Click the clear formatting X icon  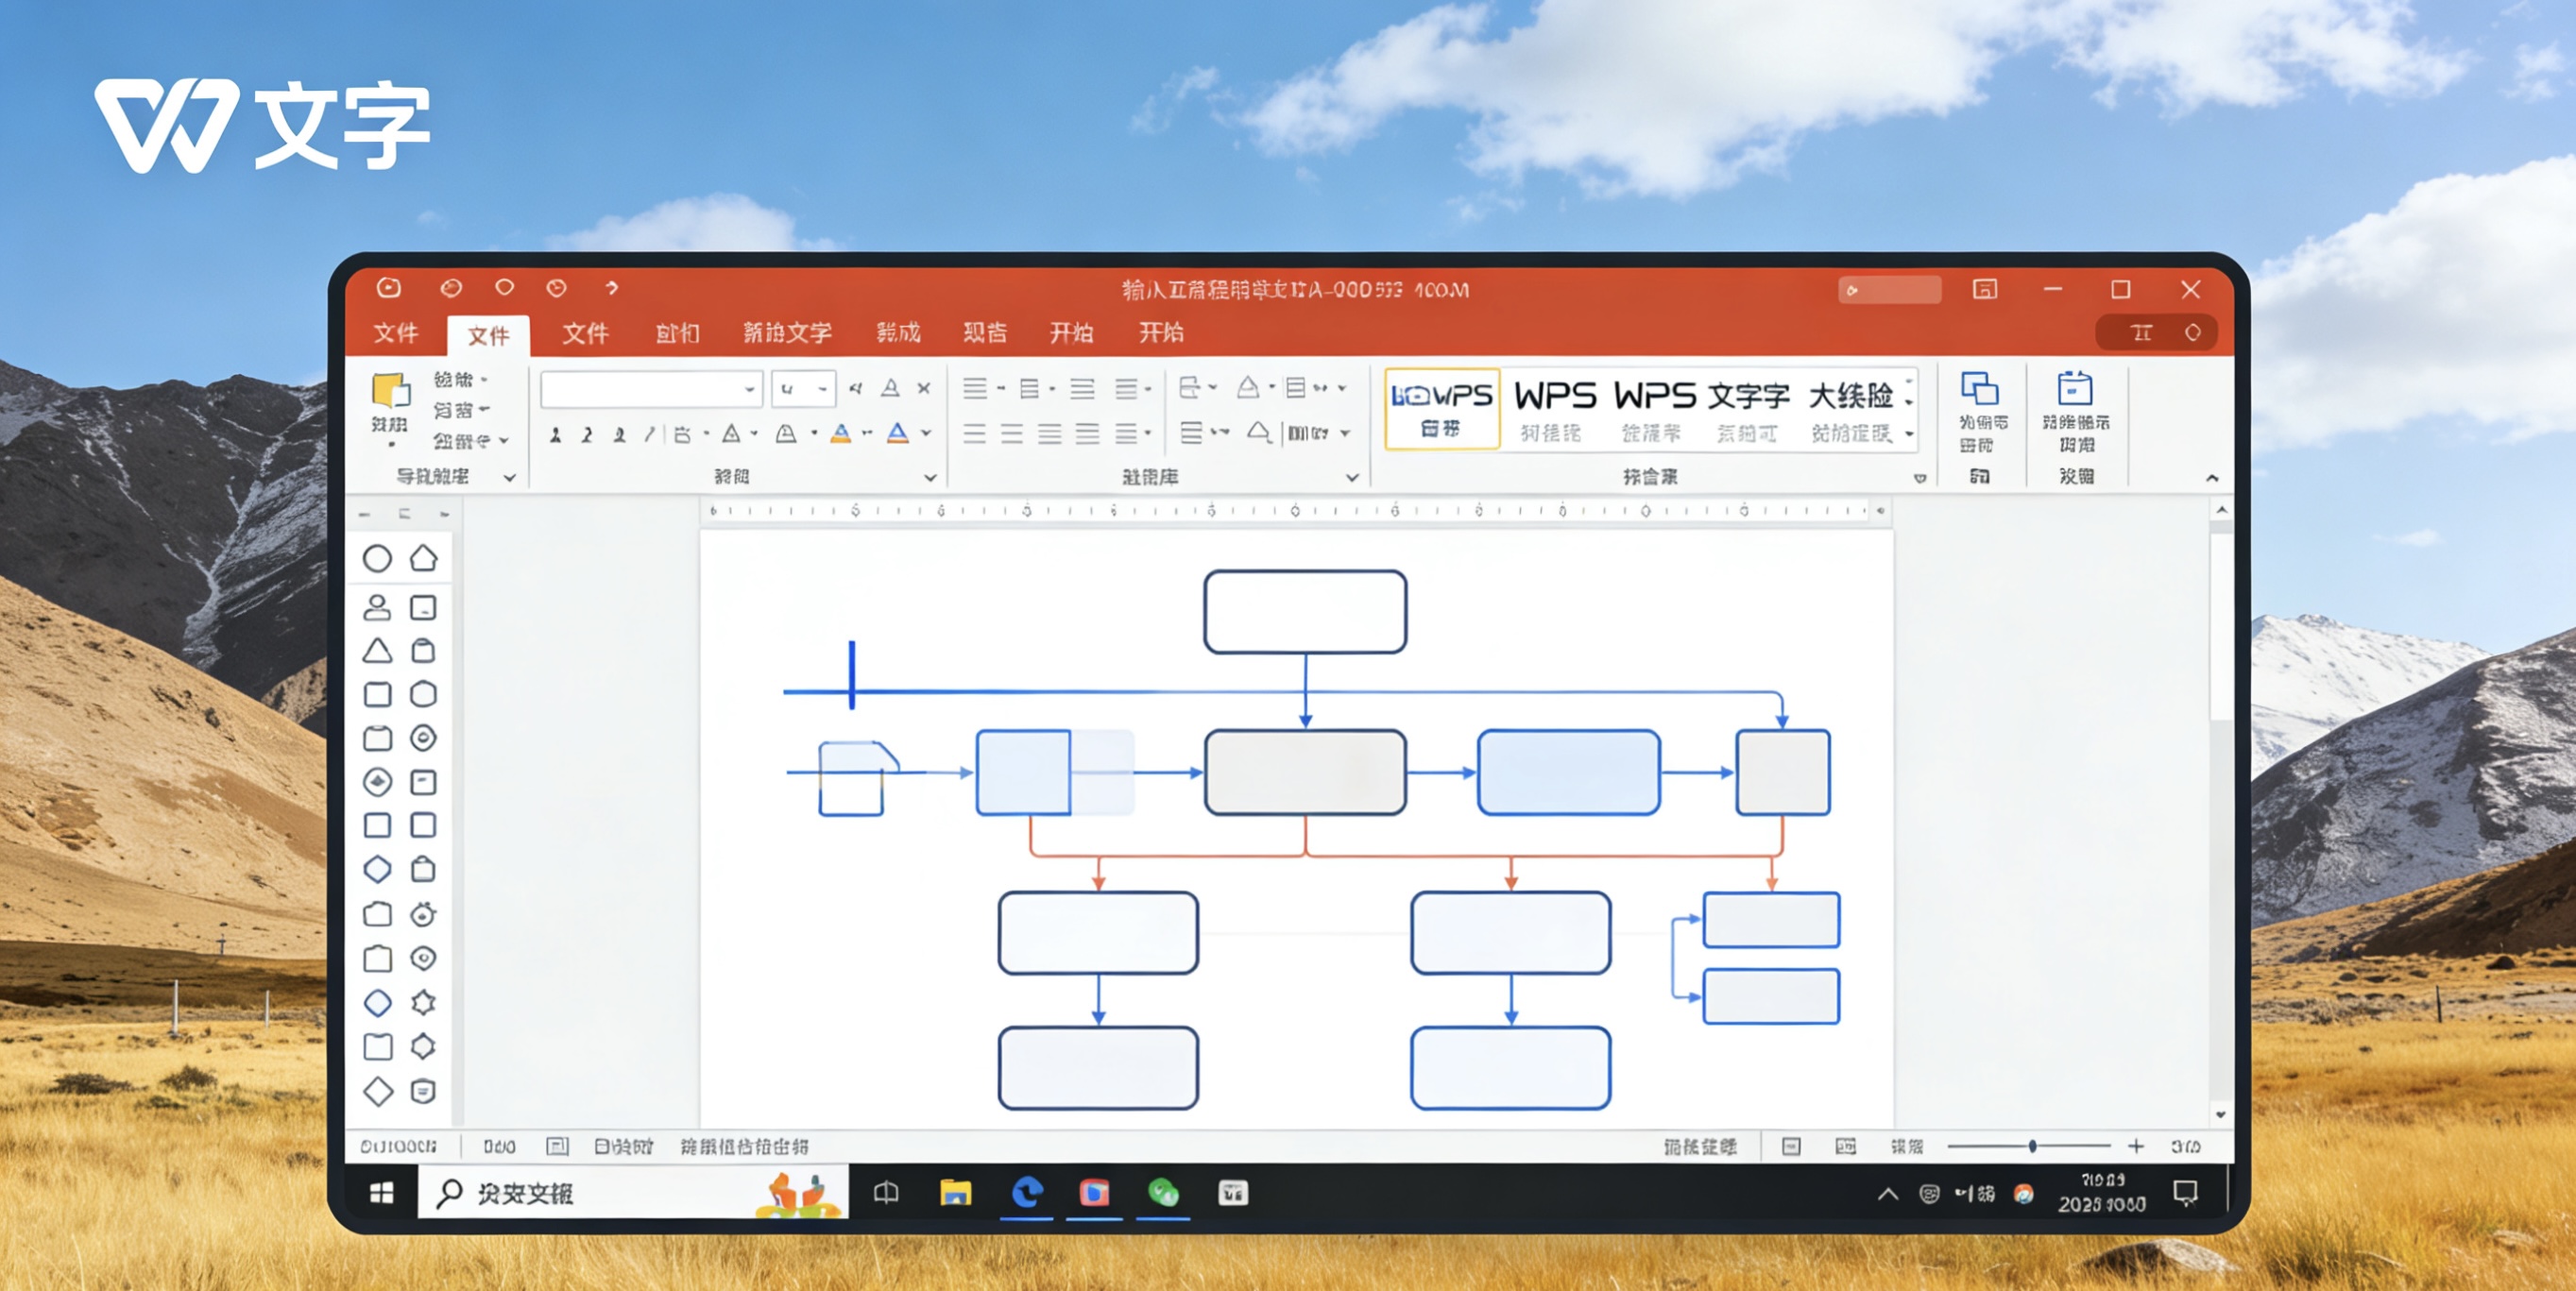click(x=924, y=388)
